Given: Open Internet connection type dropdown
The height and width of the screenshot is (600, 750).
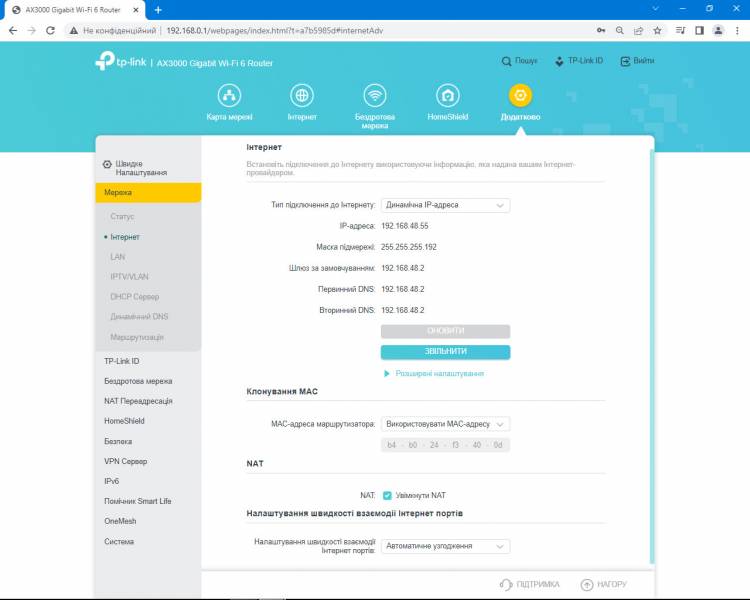Looking at the screenshot, I should 445,205.
